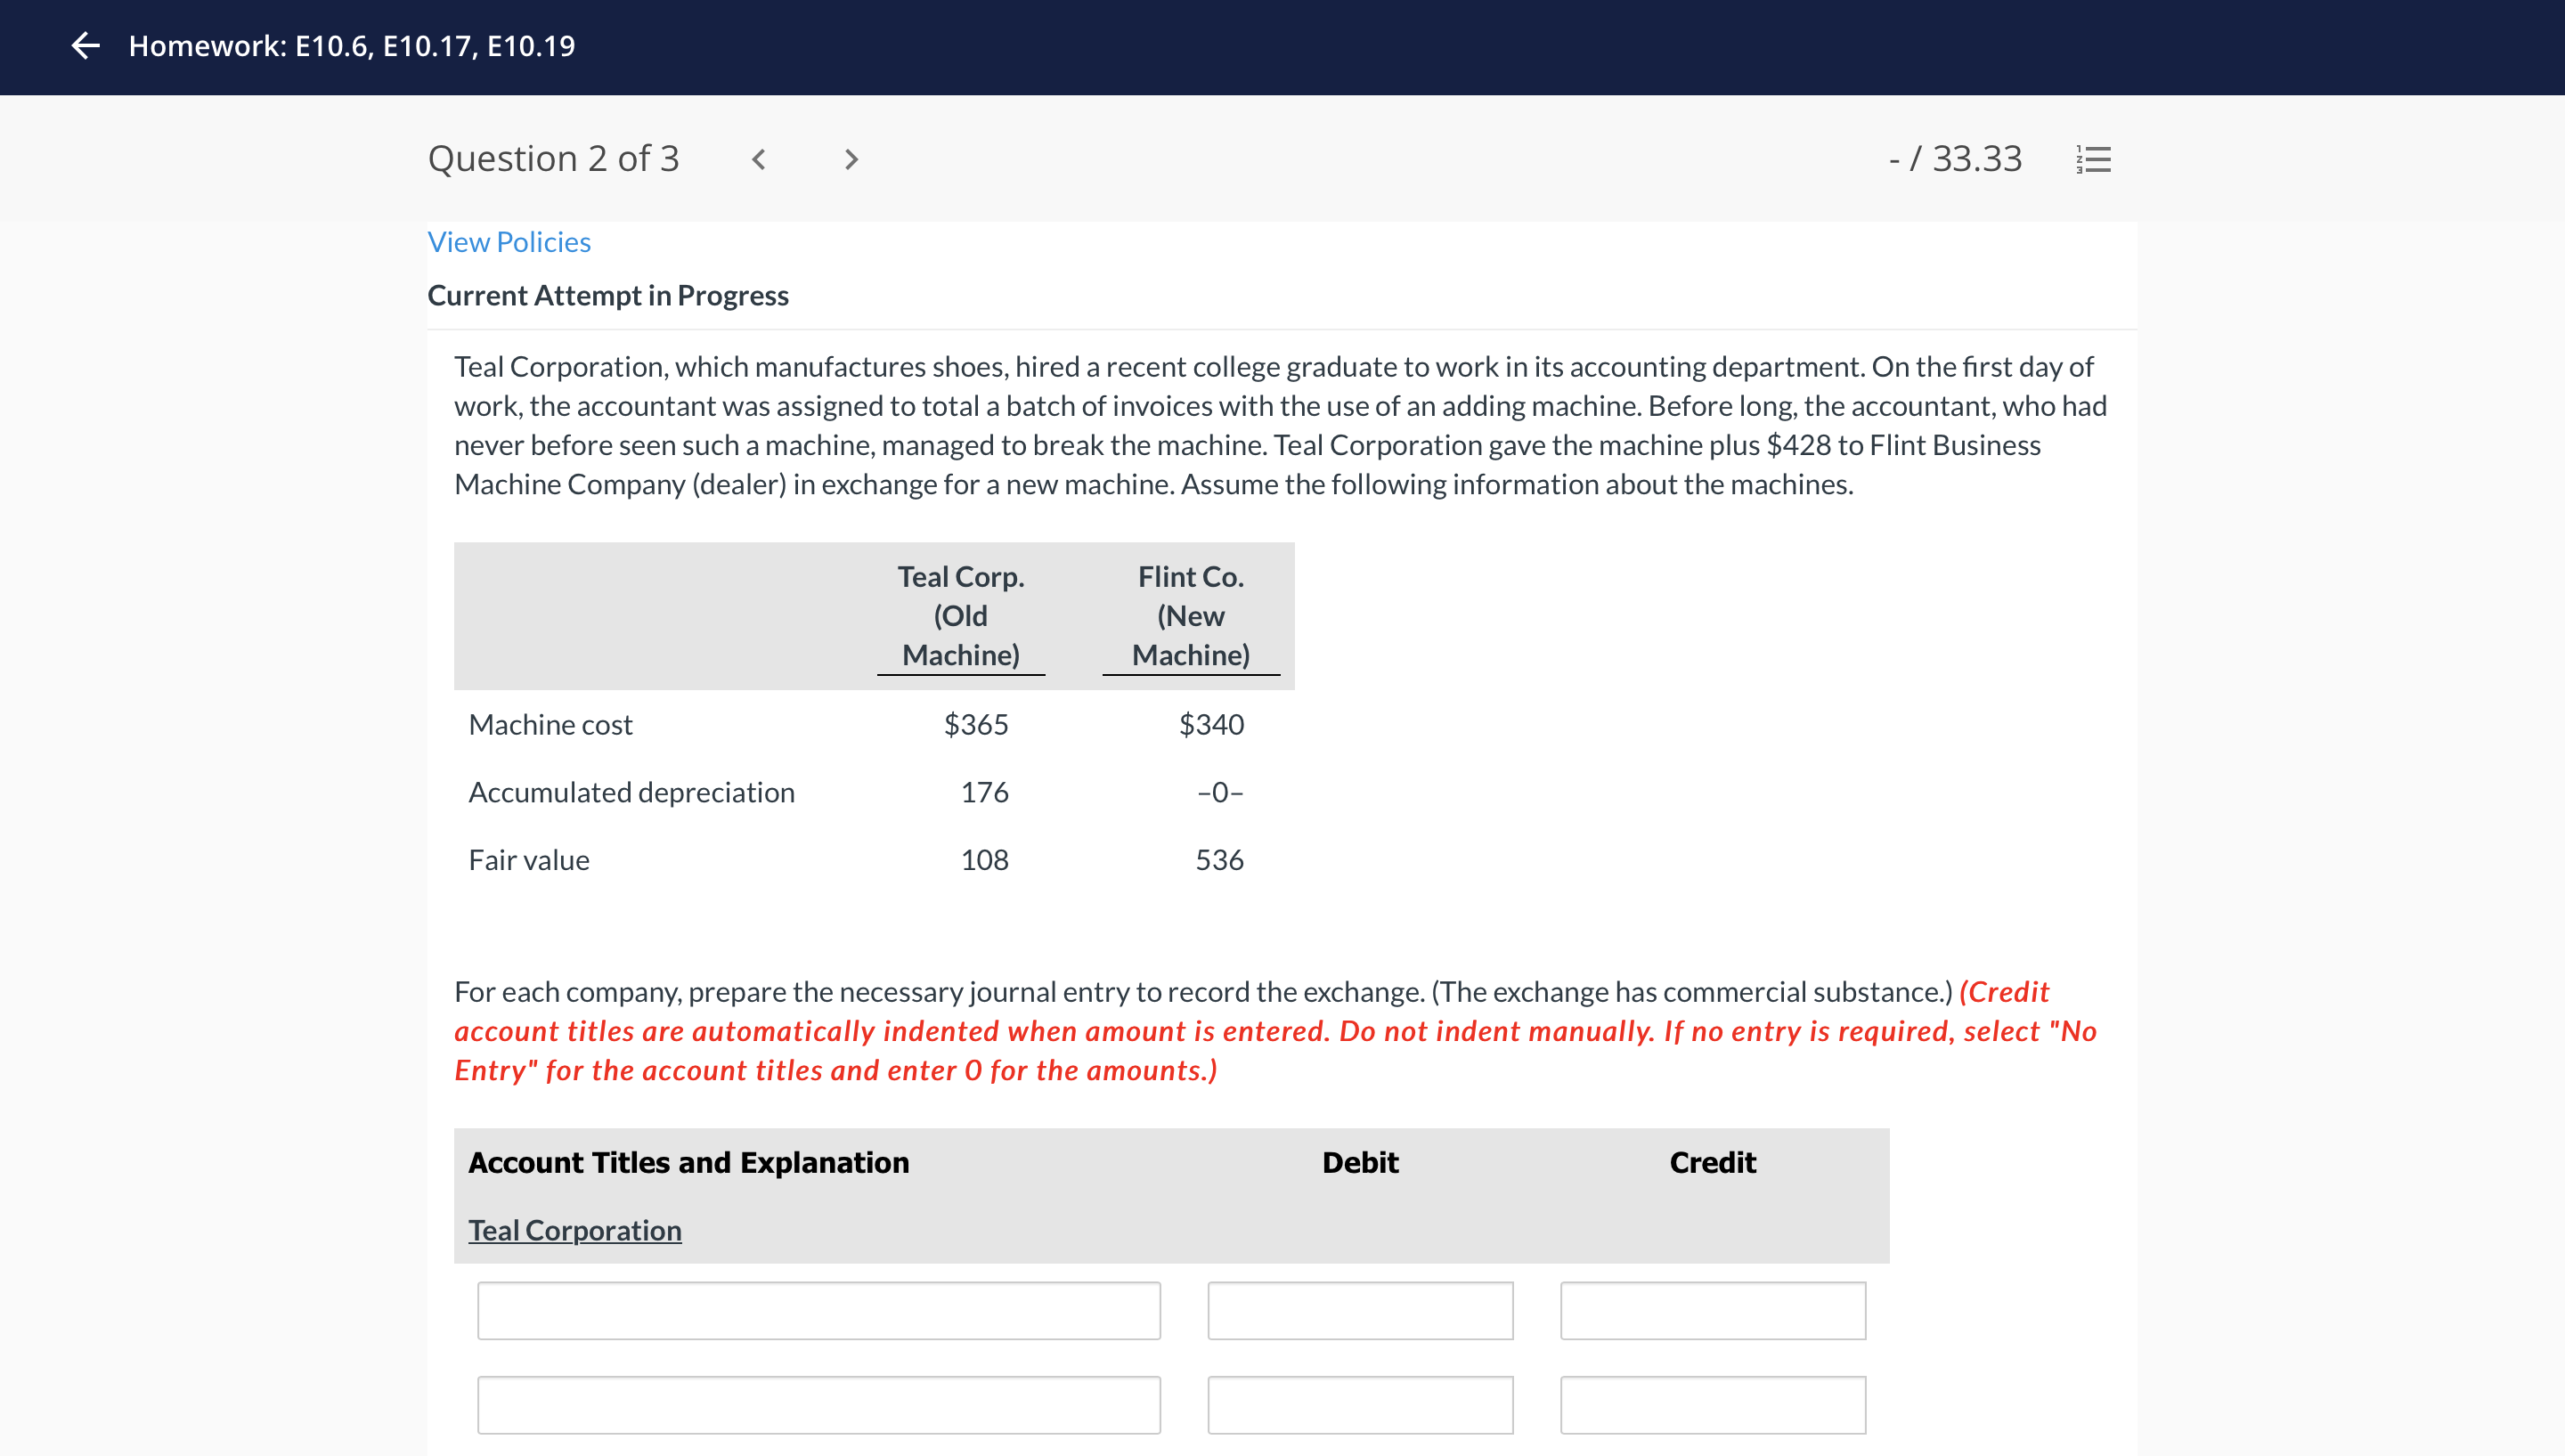Image resolution: width=2565 pixels, height=1456 pixels.
Task: Open the question list icon
Action: (2094, 159)
